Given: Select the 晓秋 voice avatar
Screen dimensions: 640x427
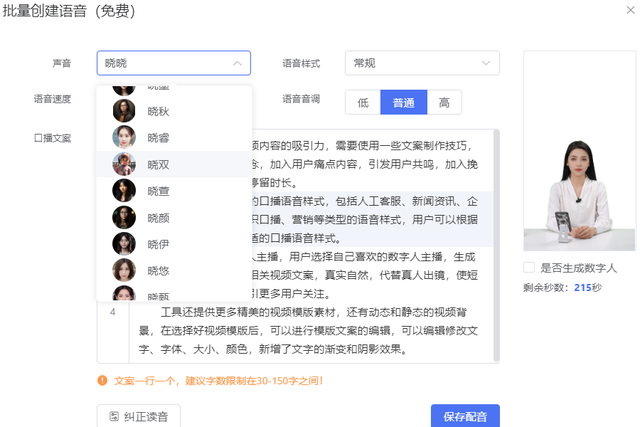Looking at the screenshot, I should tap(124, 111).
